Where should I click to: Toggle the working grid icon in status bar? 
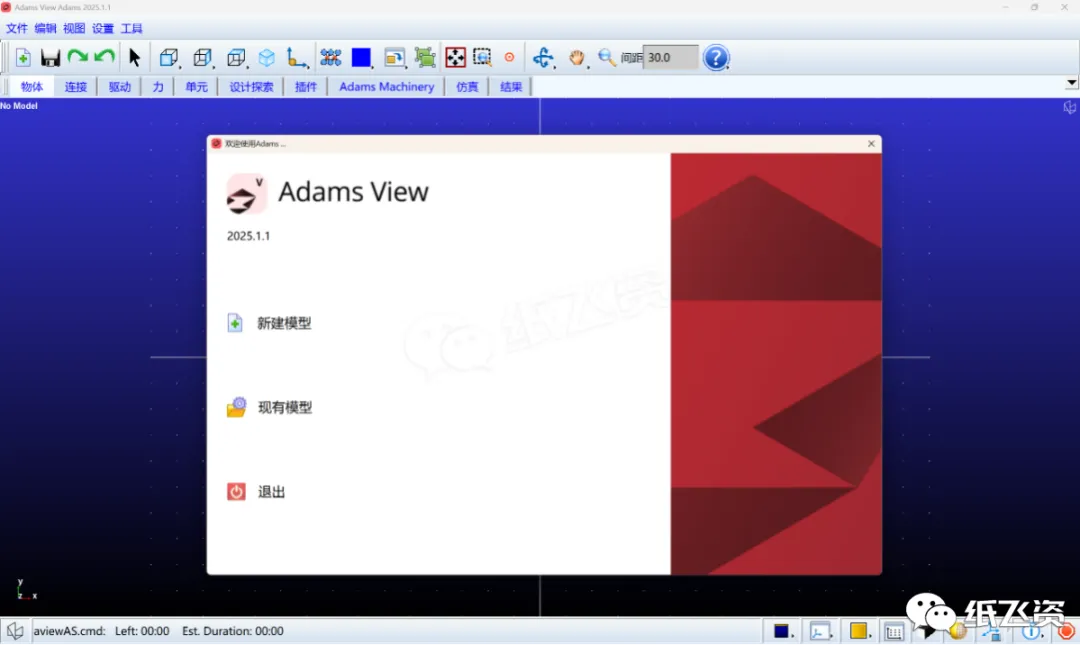pyautogui.click(x=894, y=631)
